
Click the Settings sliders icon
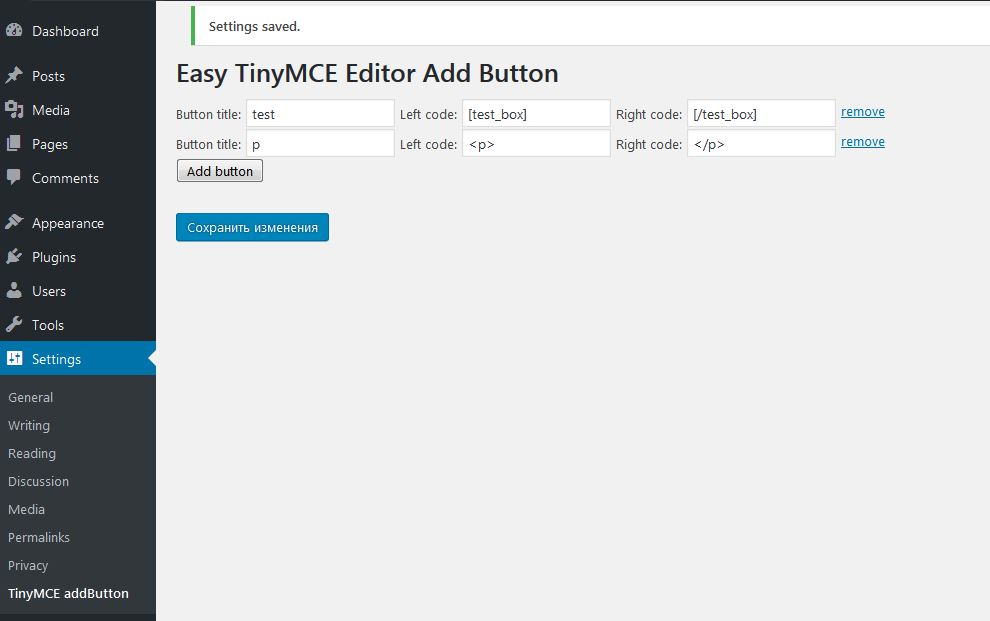(x=14, y=358)
